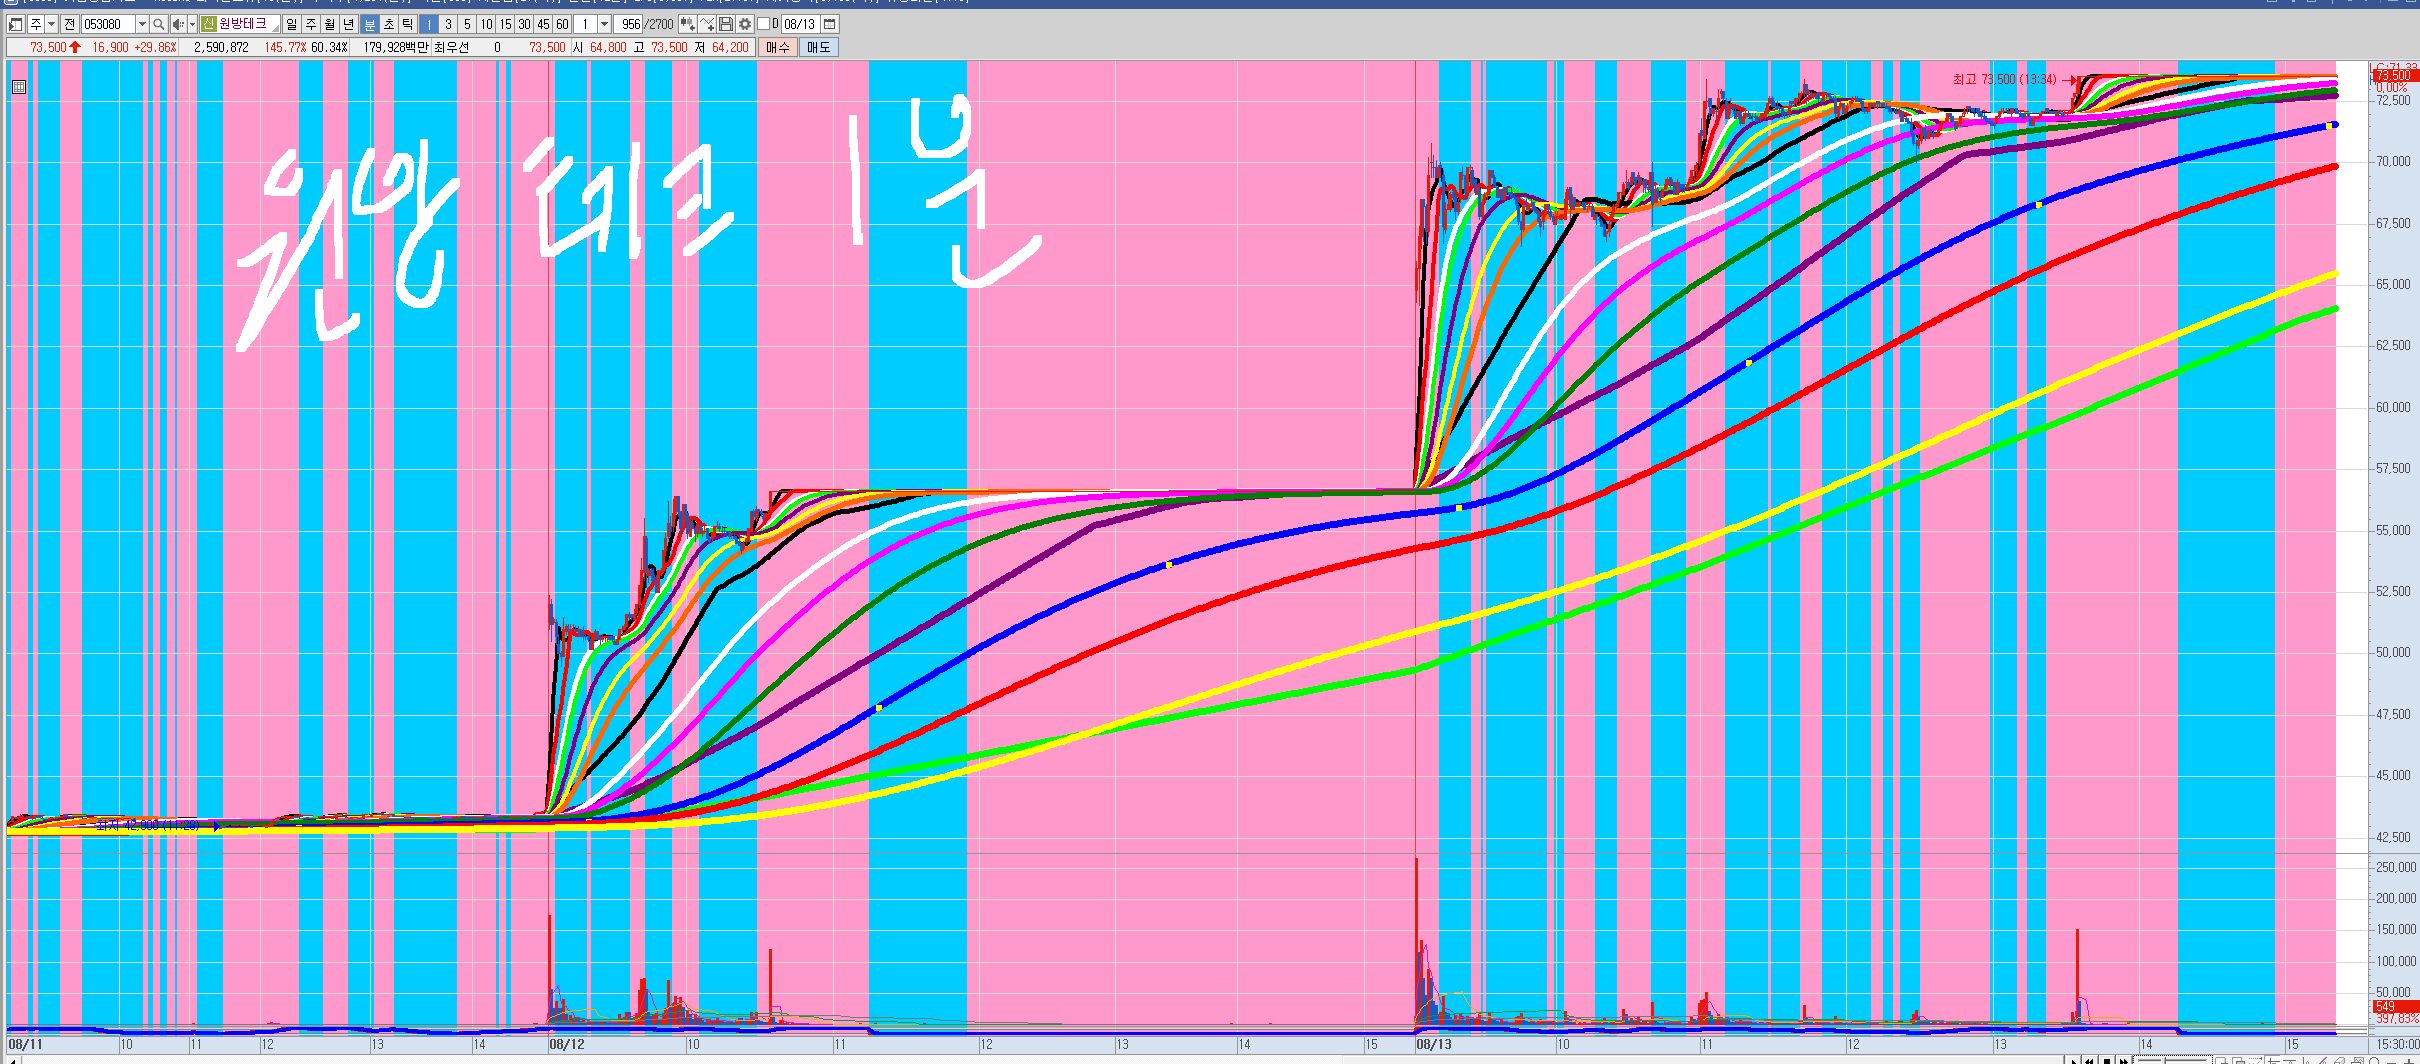Open the dropdown next to speaker icon
2420x1064 pixels.
(x=192, y=24)
